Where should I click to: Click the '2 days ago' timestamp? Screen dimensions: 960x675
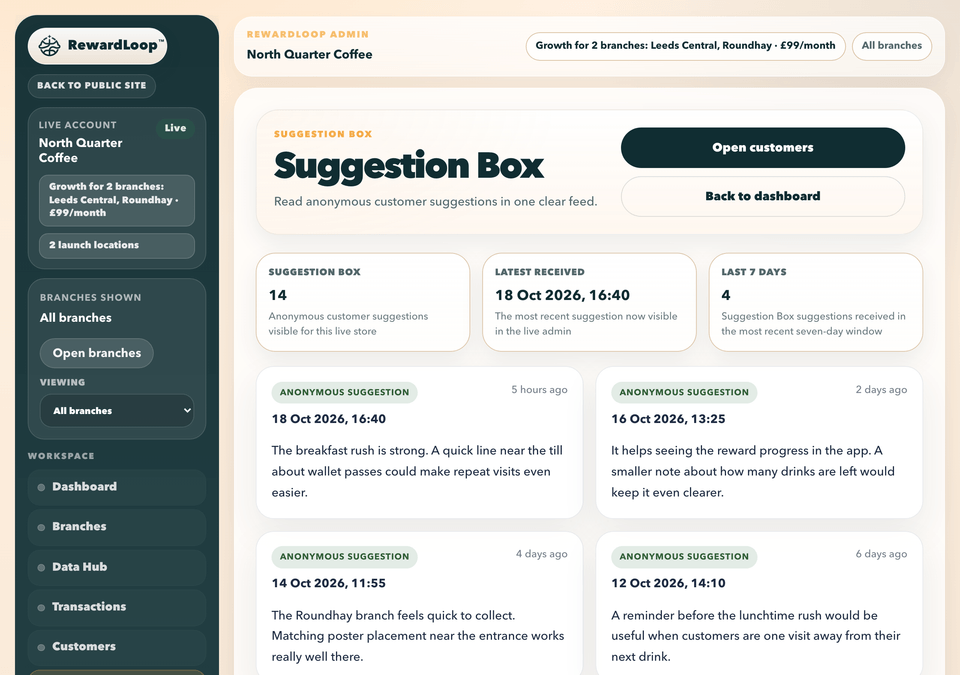point(881,390)
